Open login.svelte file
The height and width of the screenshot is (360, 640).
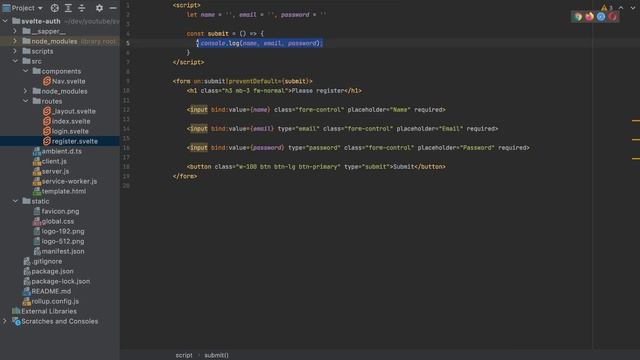coord(70,131)
